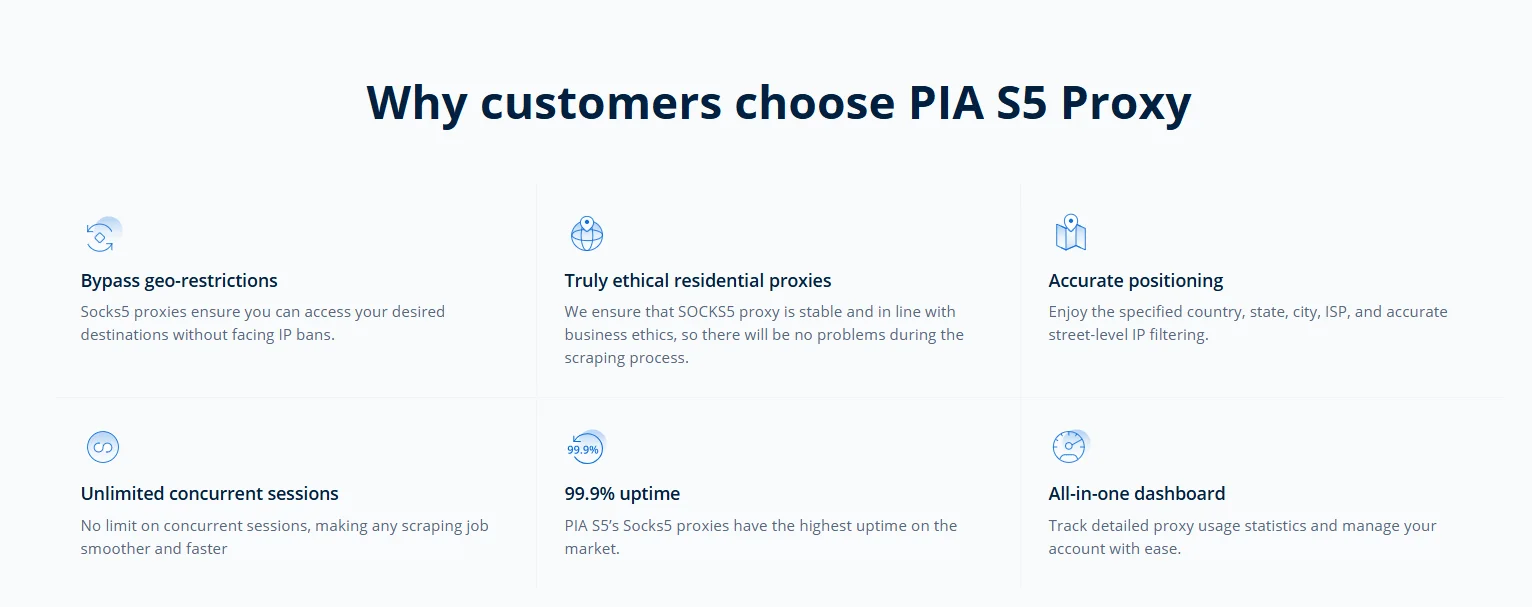Click the highest uptime on the market description
The width and height of the screenshot is (1532, 607).
click(760, 537)
